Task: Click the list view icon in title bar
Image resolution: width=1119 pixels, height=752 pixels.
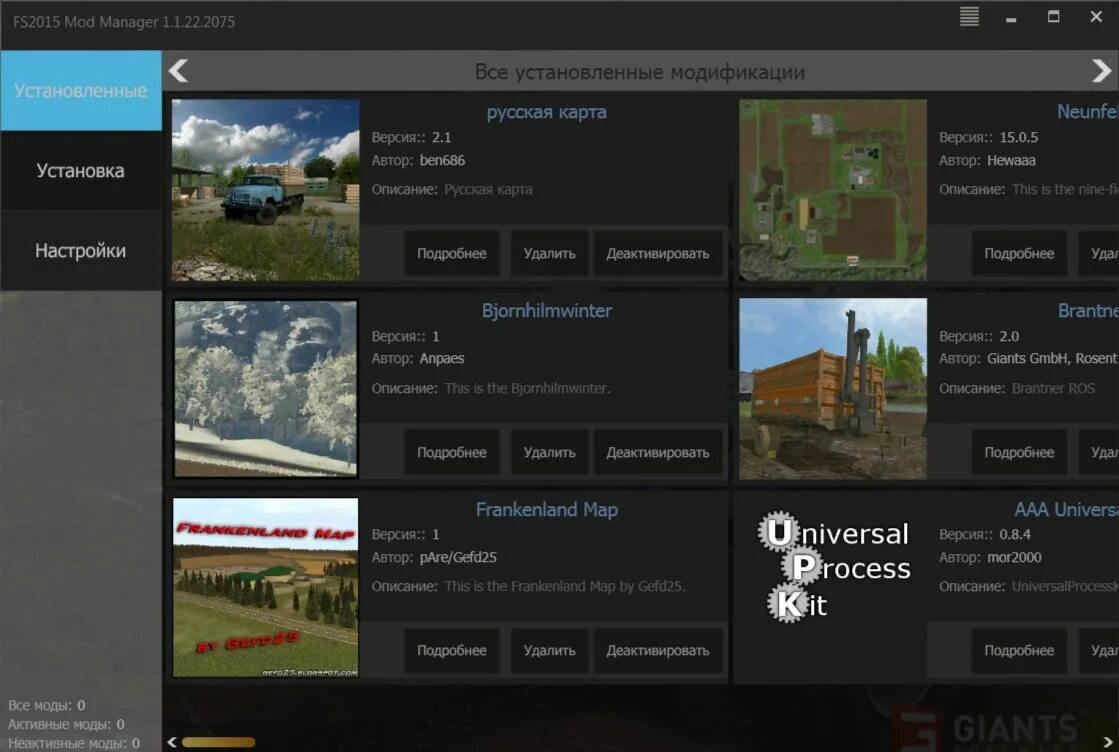Action: click(x=968, y=16)
